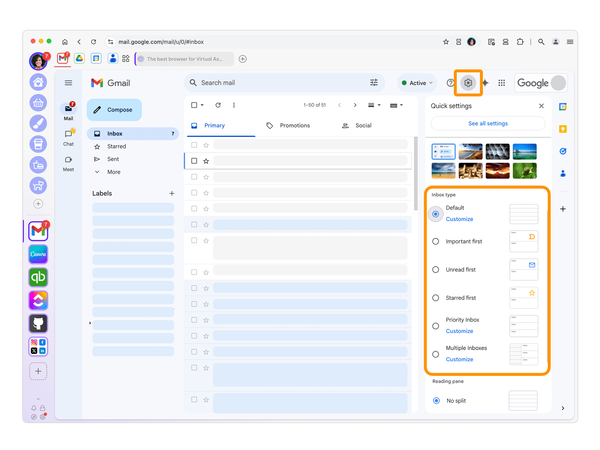600x450 pixels.
Task: Open the Active status dropdown
Action: pos(417,83)
